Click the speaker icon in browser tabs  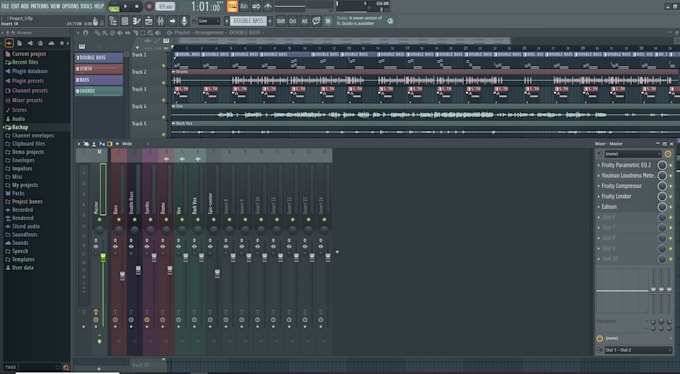[30, 43]
